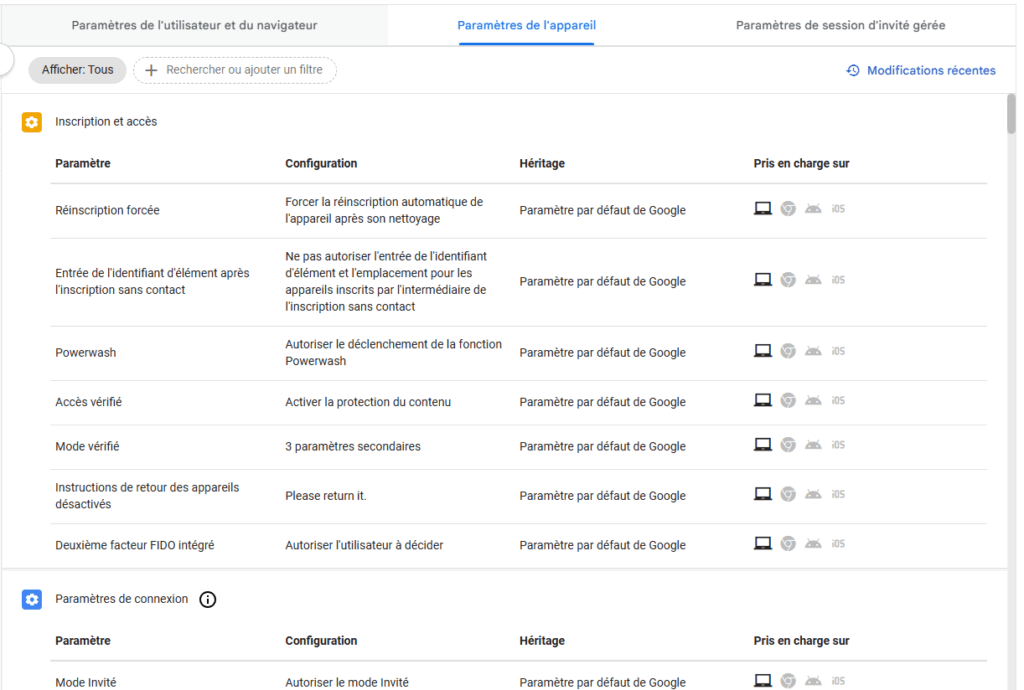Open the Powerwash setting
The height and width of the screenshot is (690, 1024).
pos(86,353)
